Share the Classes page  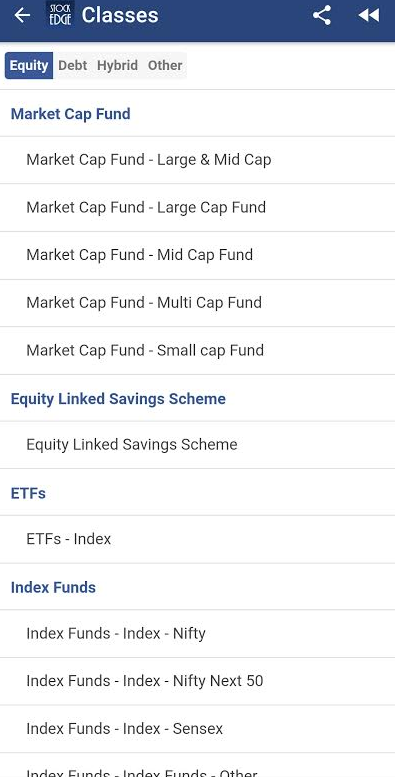pyautogui.click(x=322, y=15)
